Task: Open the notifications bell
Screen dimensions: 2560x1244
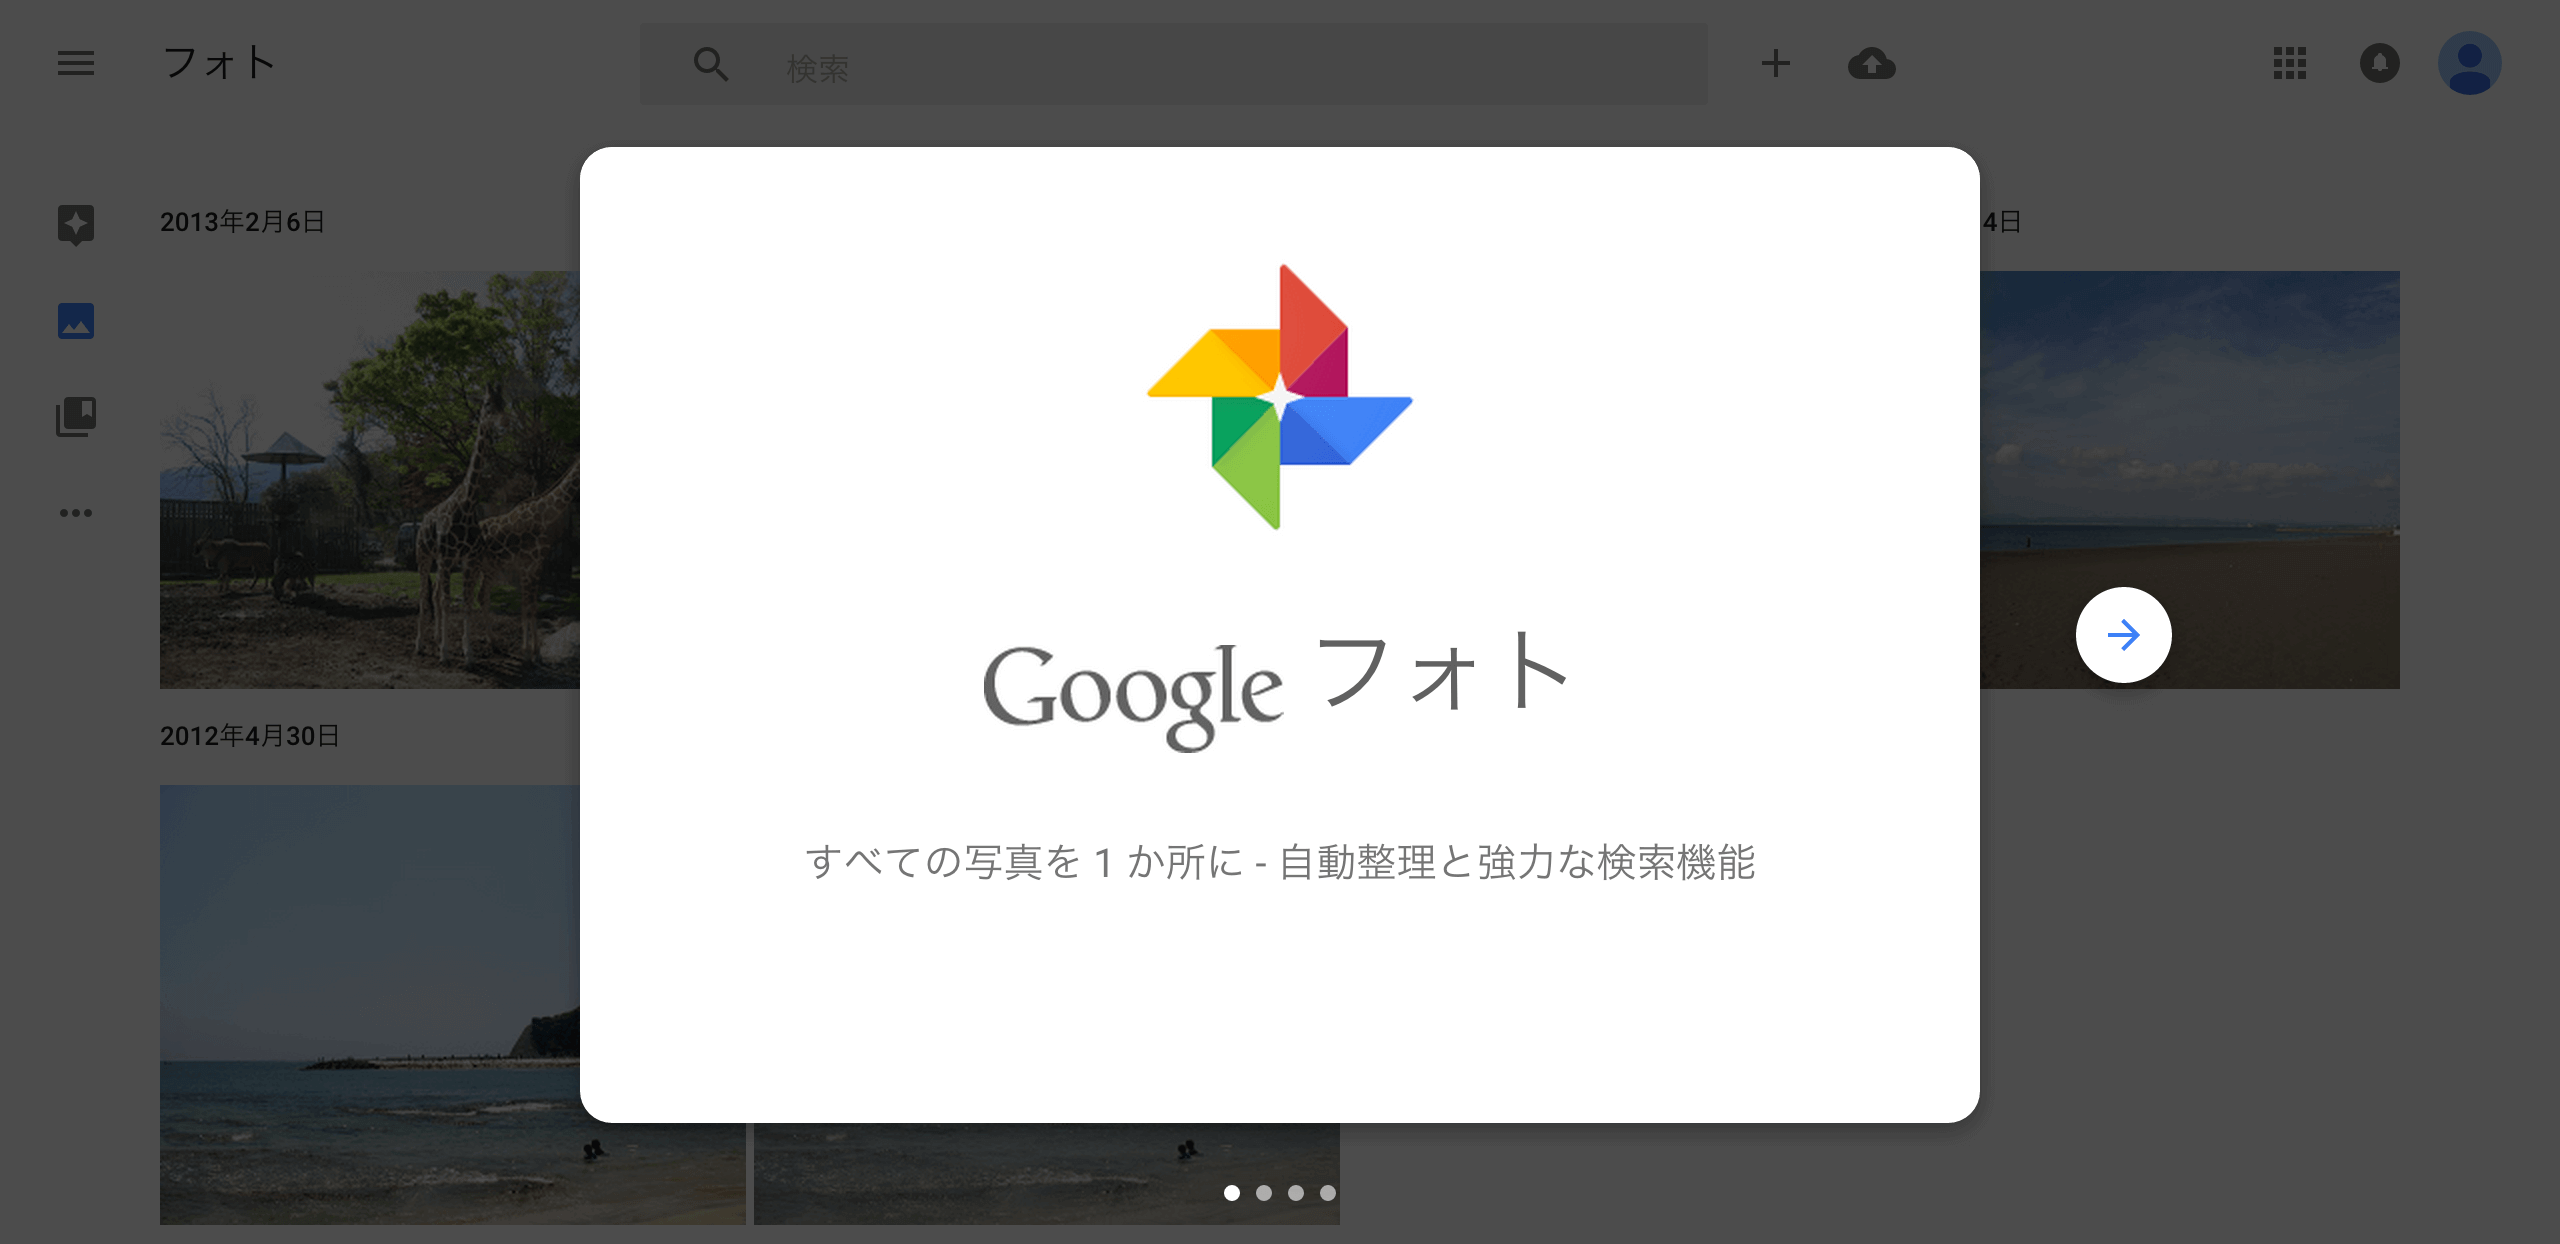Action: (2380, 64)
